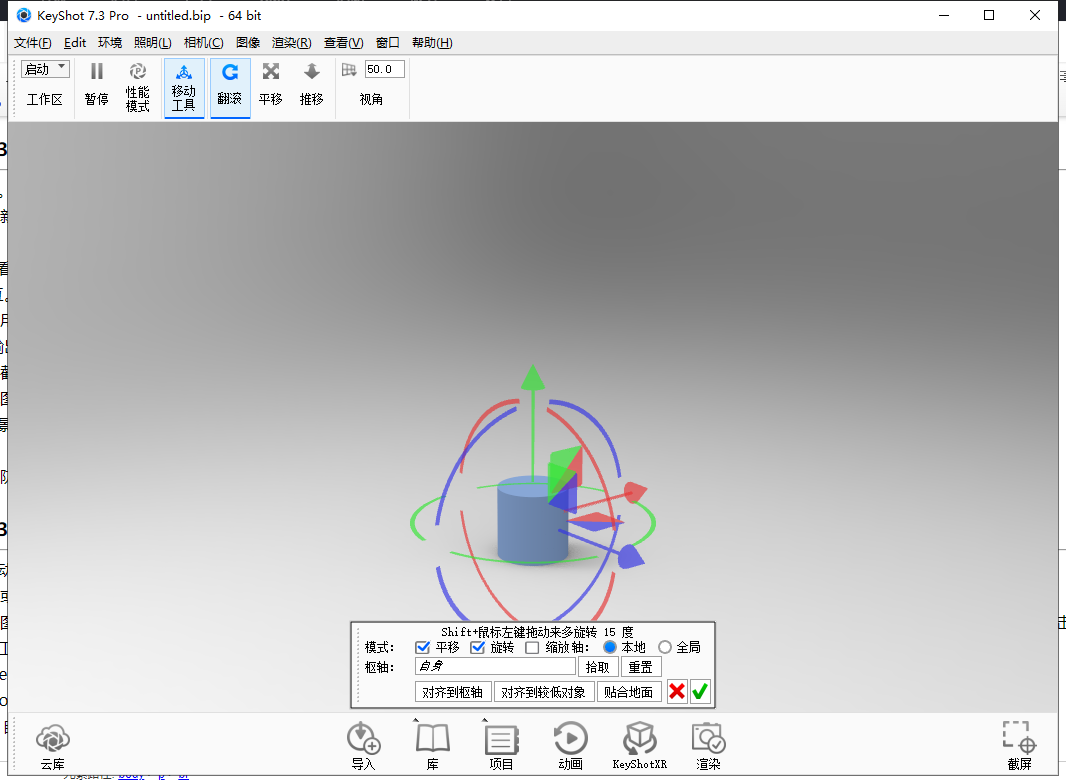Select the 平移 pan camera tool
The width and height of the screenshot is (1066, 783).
[x=271, y=86]
